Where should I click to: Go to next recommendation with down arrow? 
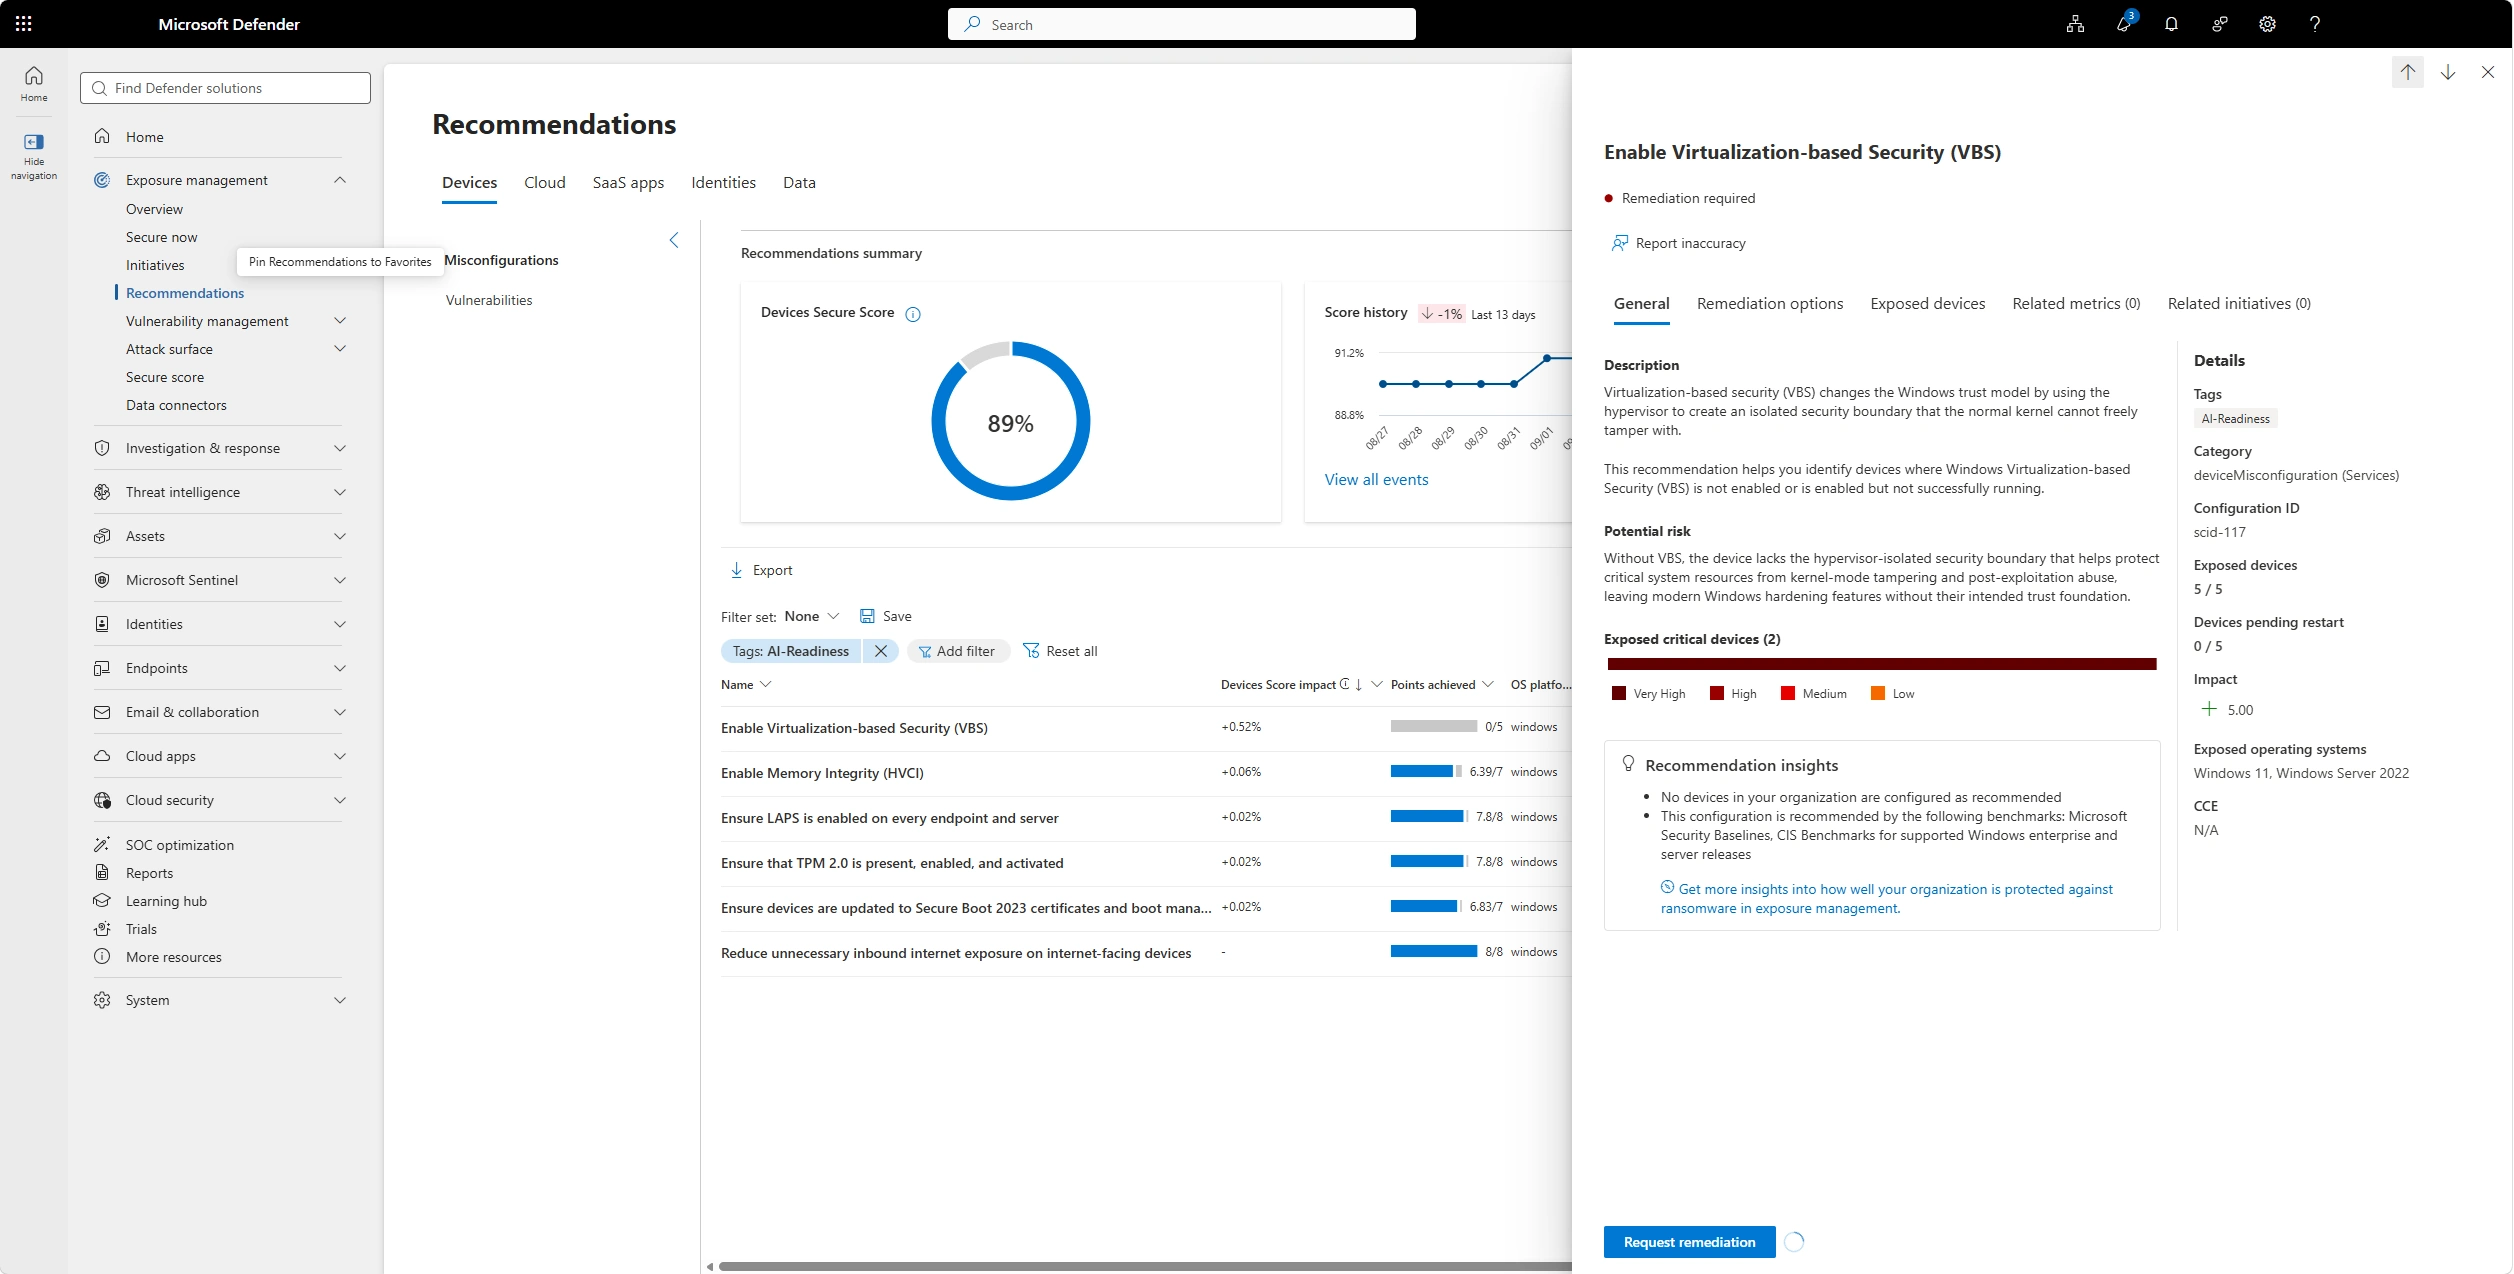[2448, 72]
